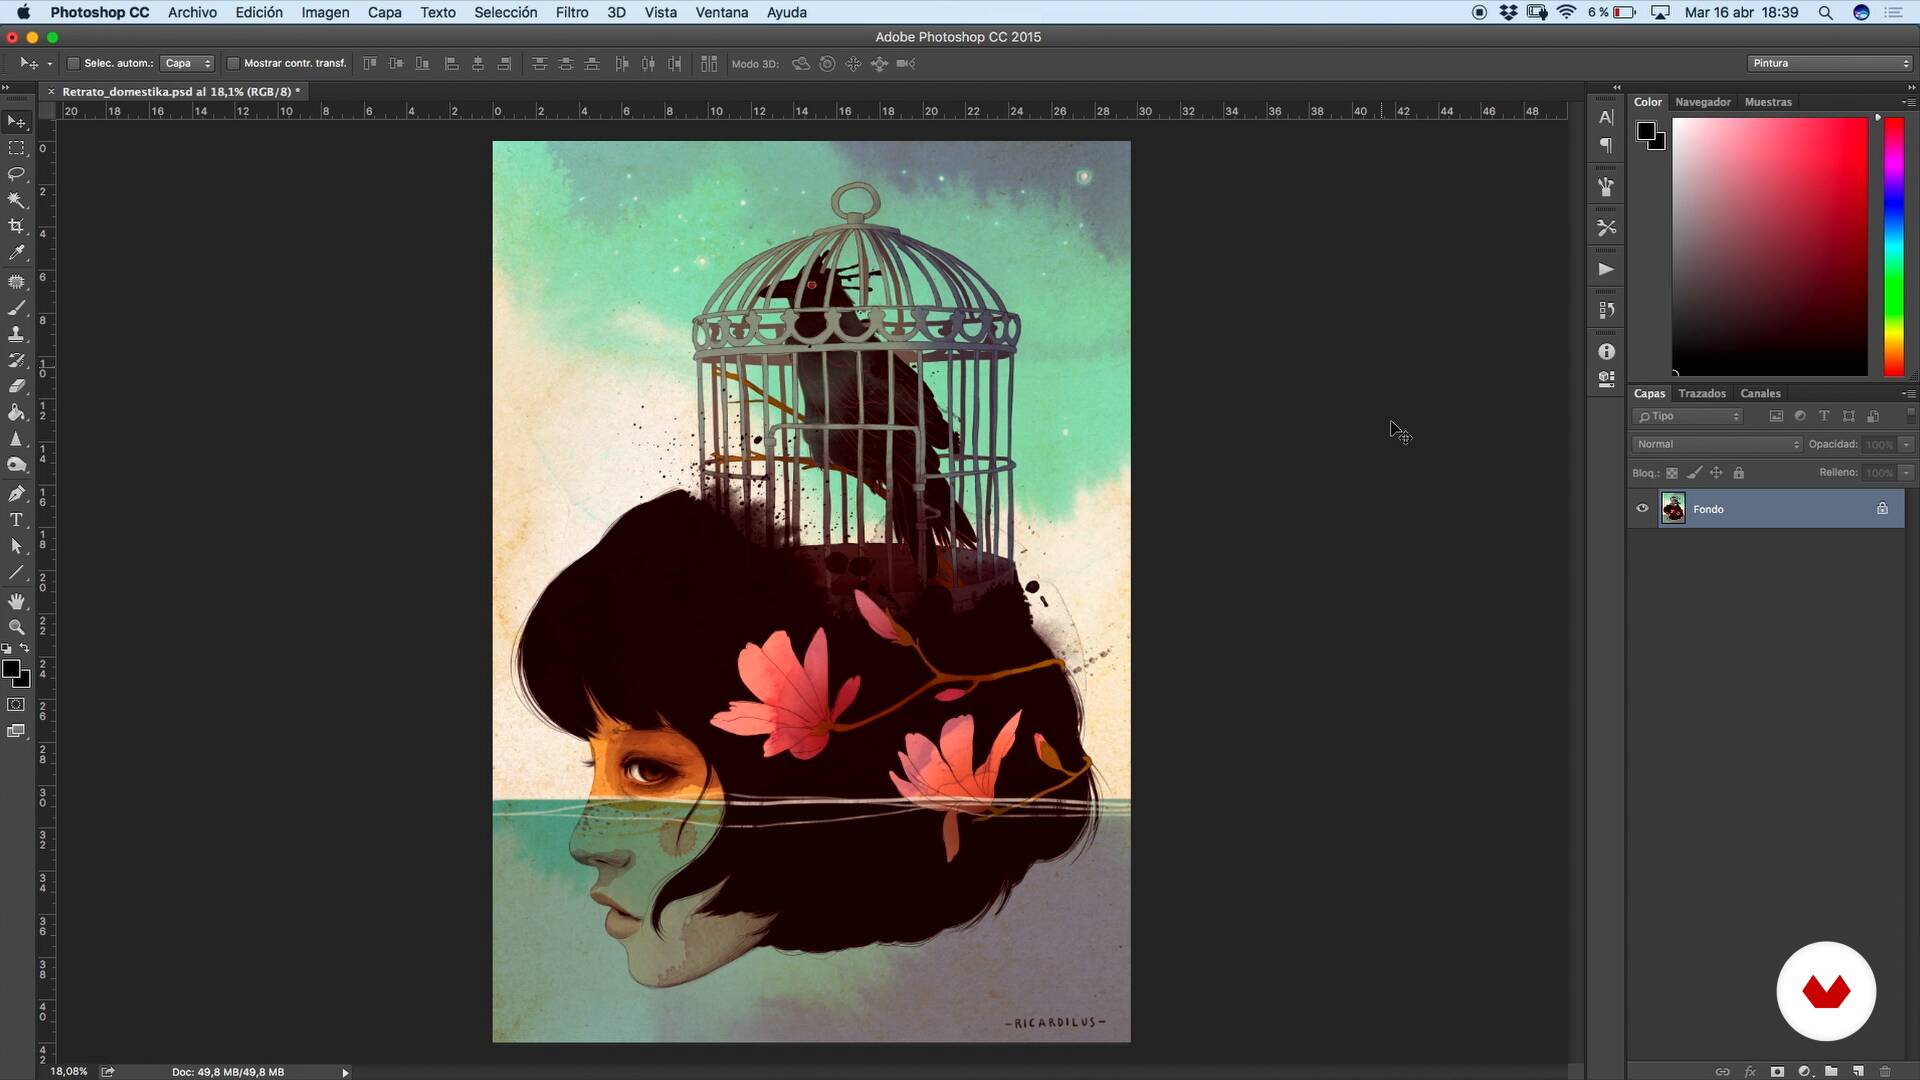1920x1080 pixels.
Task: Toggle lock all padlock button
Action: [x=1739, y=473]
